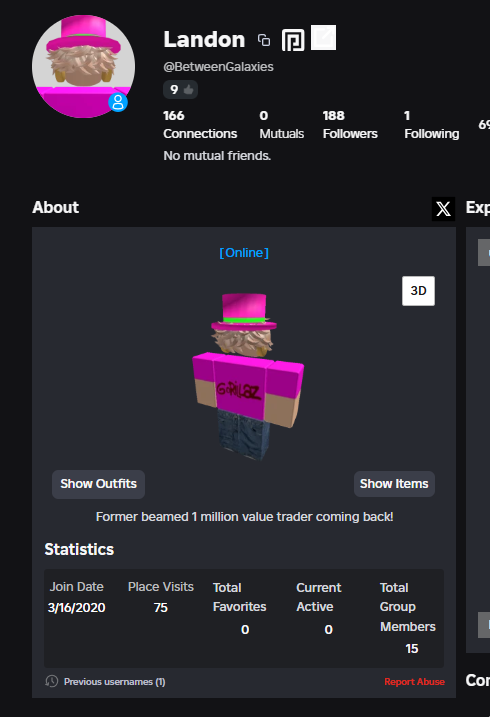The width and height of the screenshot is (490, 717).
Task: Click the Statistics heading
Action: [79, 549]
